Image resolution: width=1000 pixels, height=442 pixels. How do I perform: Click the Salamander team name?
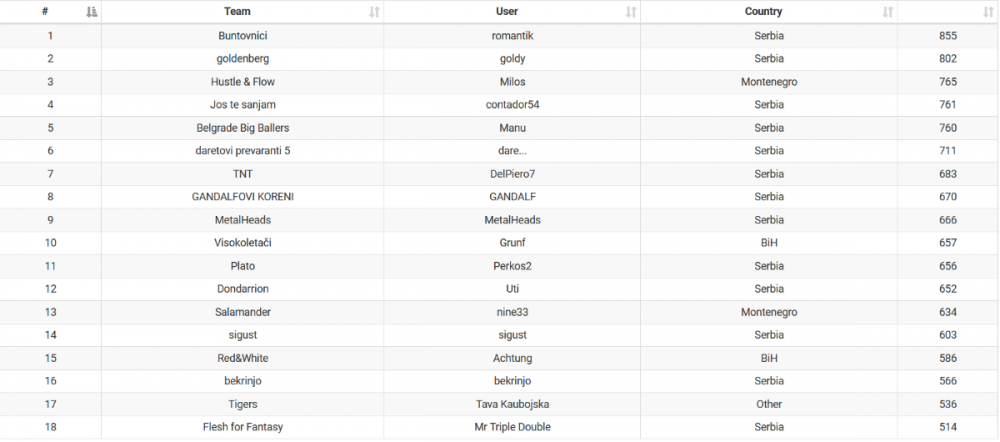pyautogui.click(x=242, y=312)
